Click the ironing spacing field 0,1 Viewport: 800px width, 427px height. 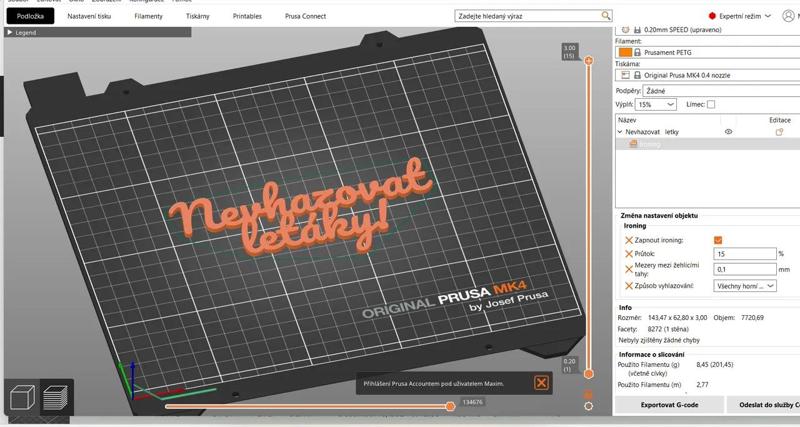point(745,269)
